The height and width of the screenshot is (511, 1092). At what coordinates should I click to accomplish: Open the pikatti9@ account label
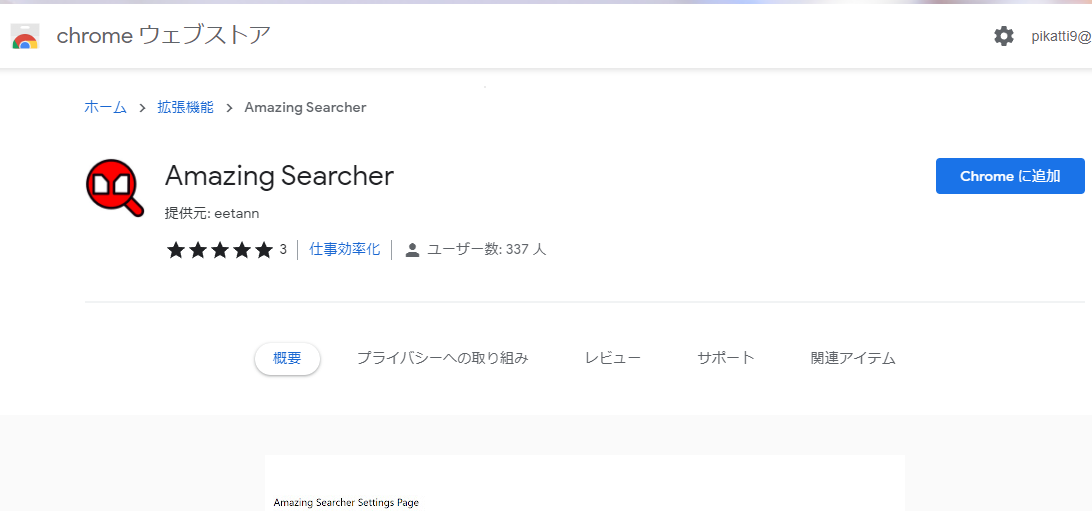1061,37
